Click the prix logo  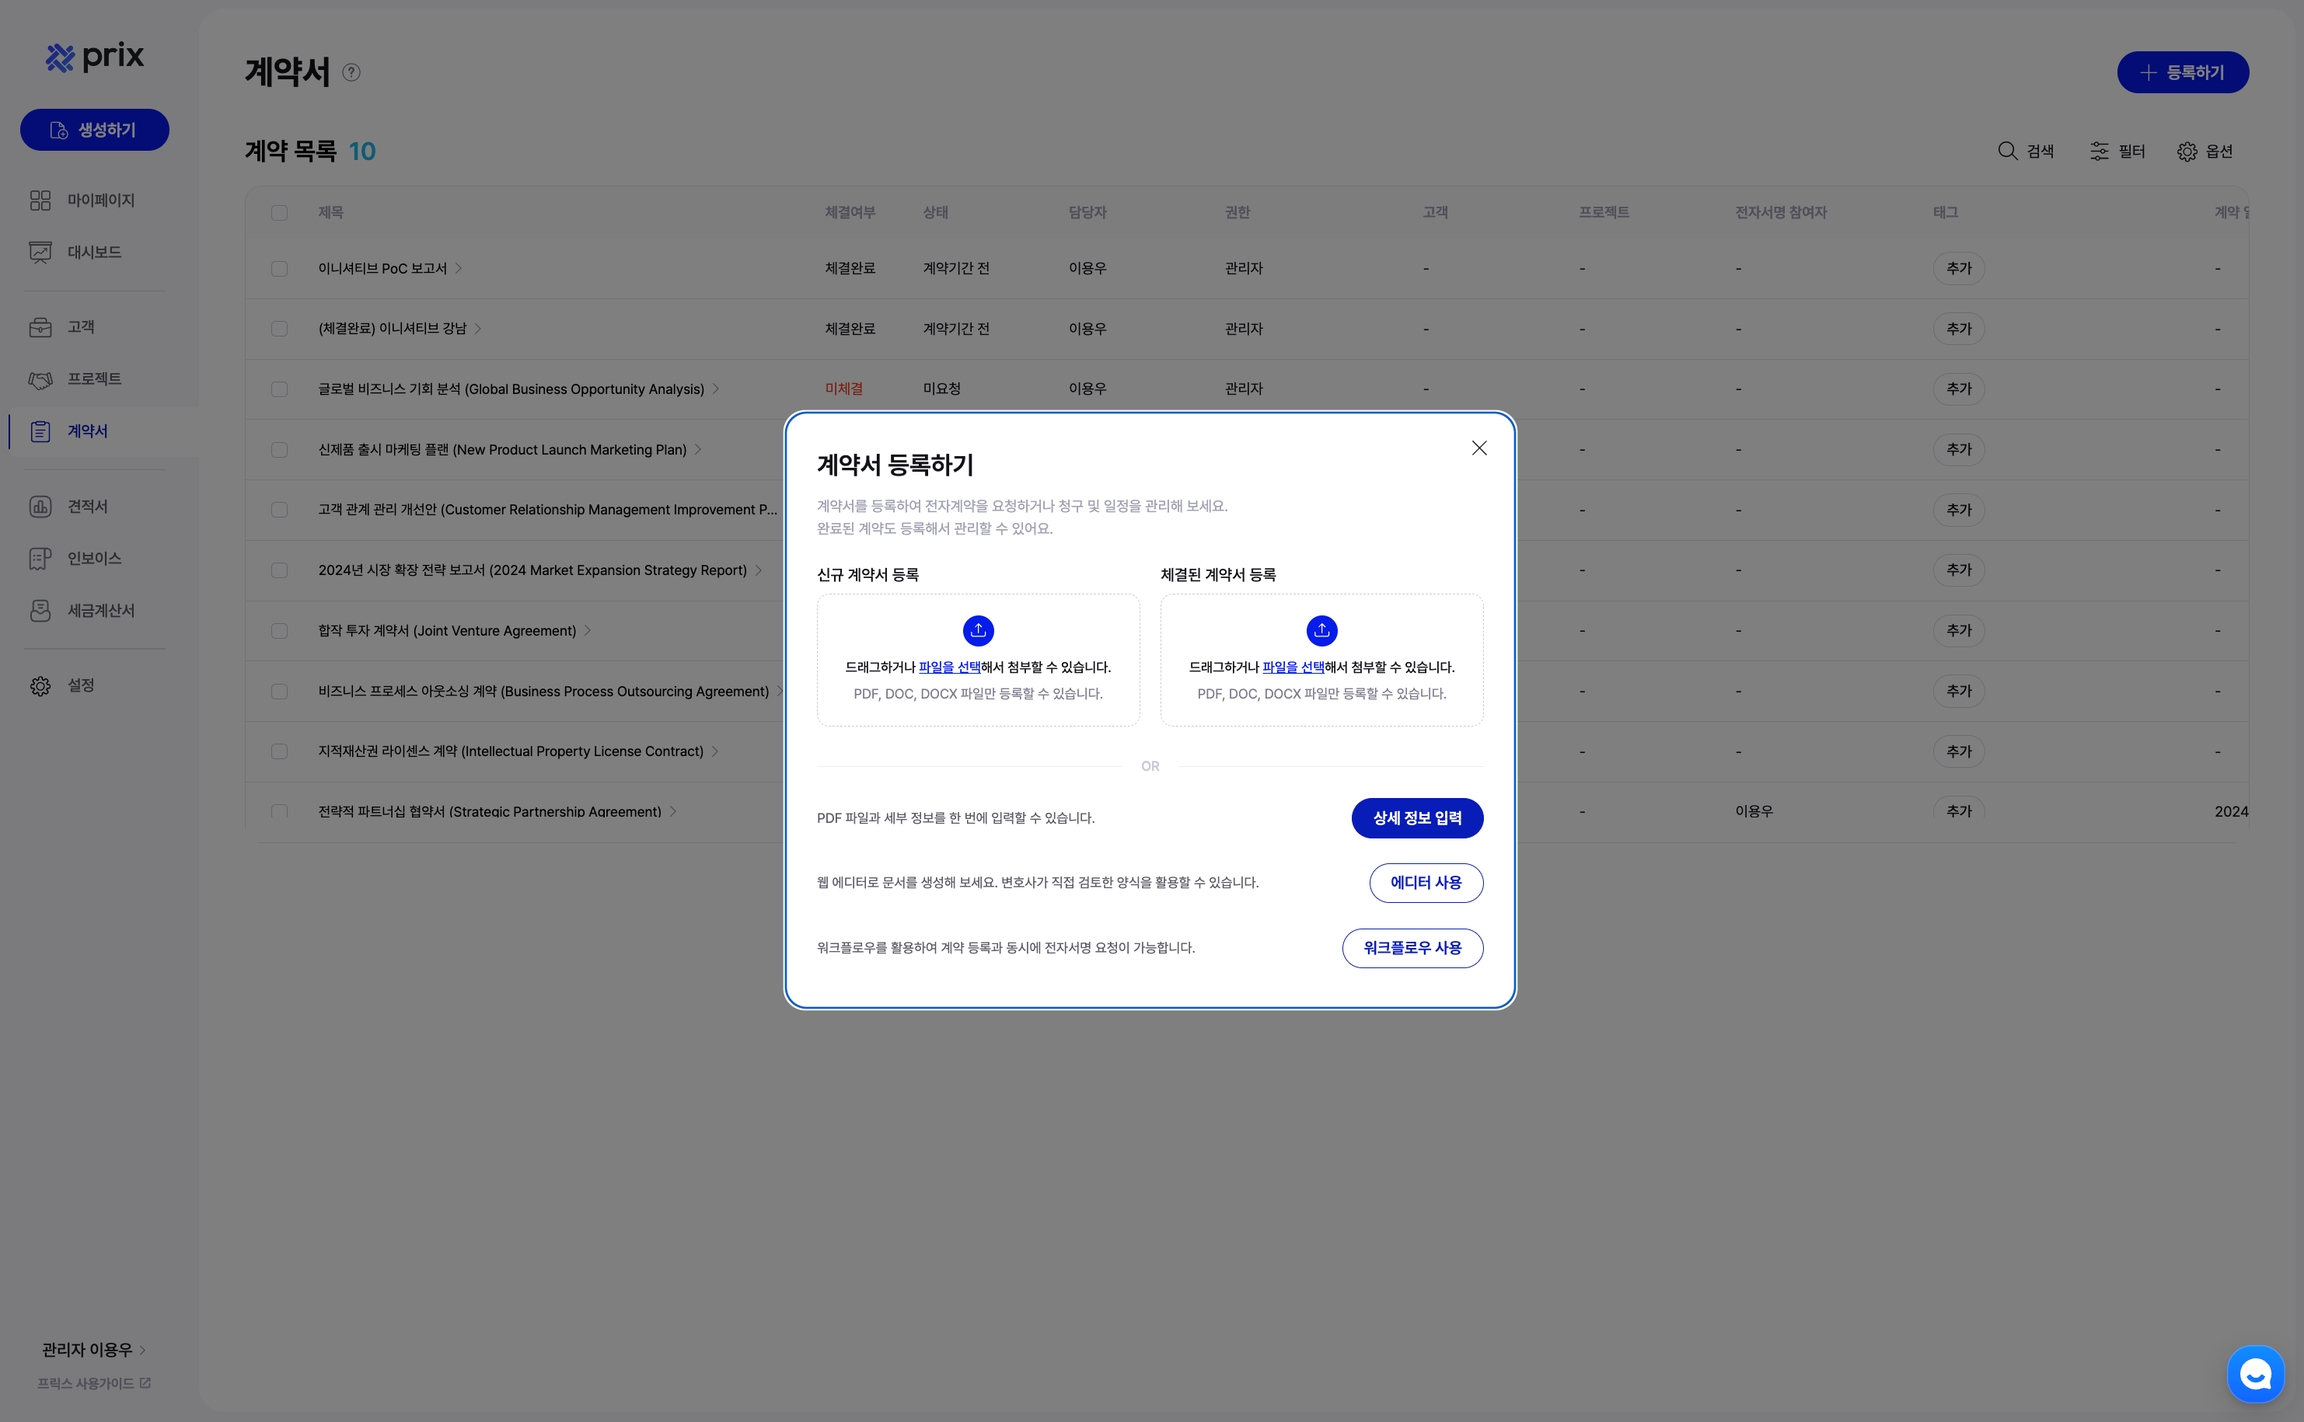95,57
